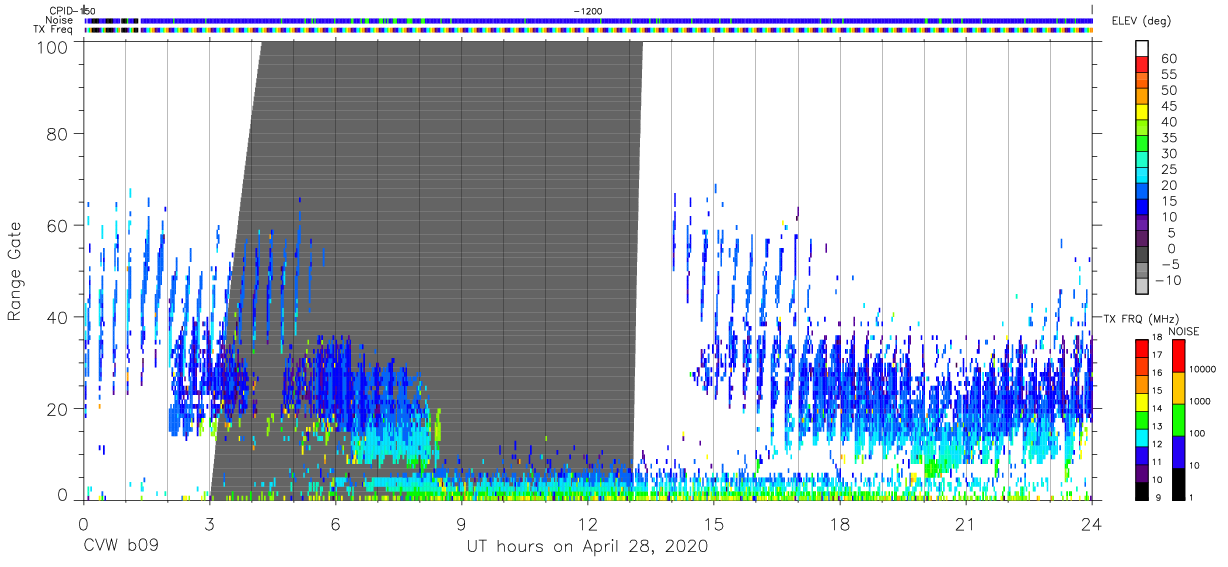Click the 35 label on the ELEV colorbar
Viewport: 1228px width, 567px height.
click(1169, 138)
